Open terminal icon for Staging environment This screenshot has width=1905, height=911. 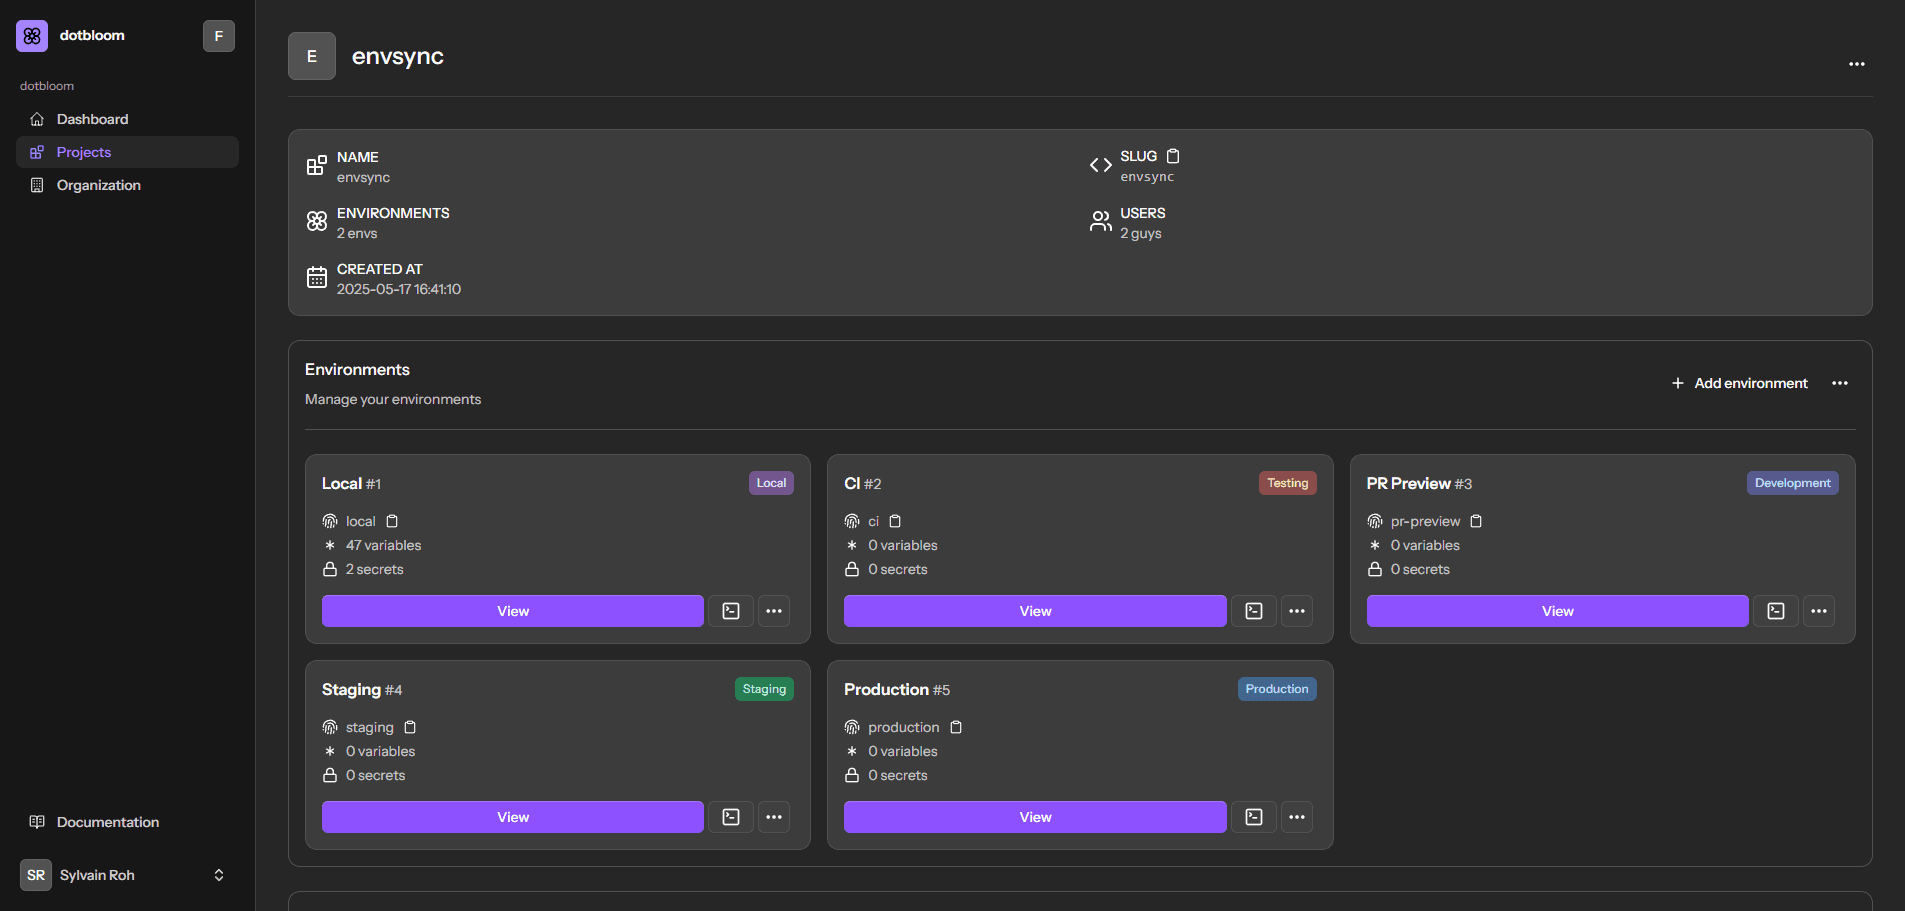[731, 817]
